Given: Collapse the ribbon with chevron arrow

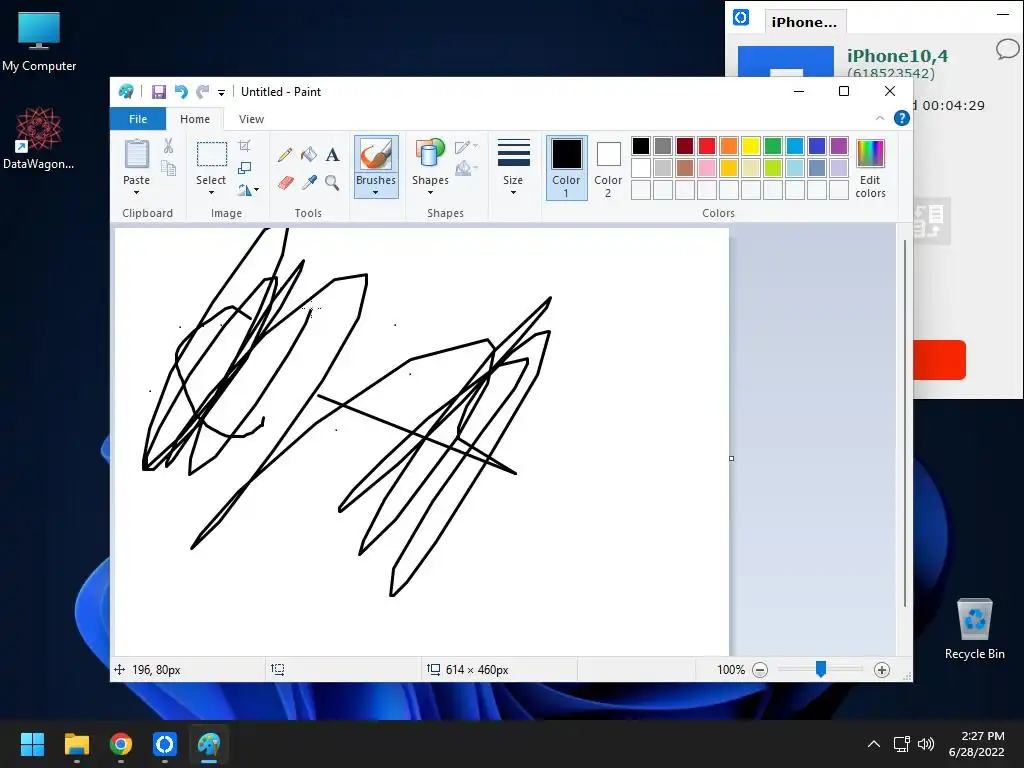Looking at the screenshot, I should (880, 118).
